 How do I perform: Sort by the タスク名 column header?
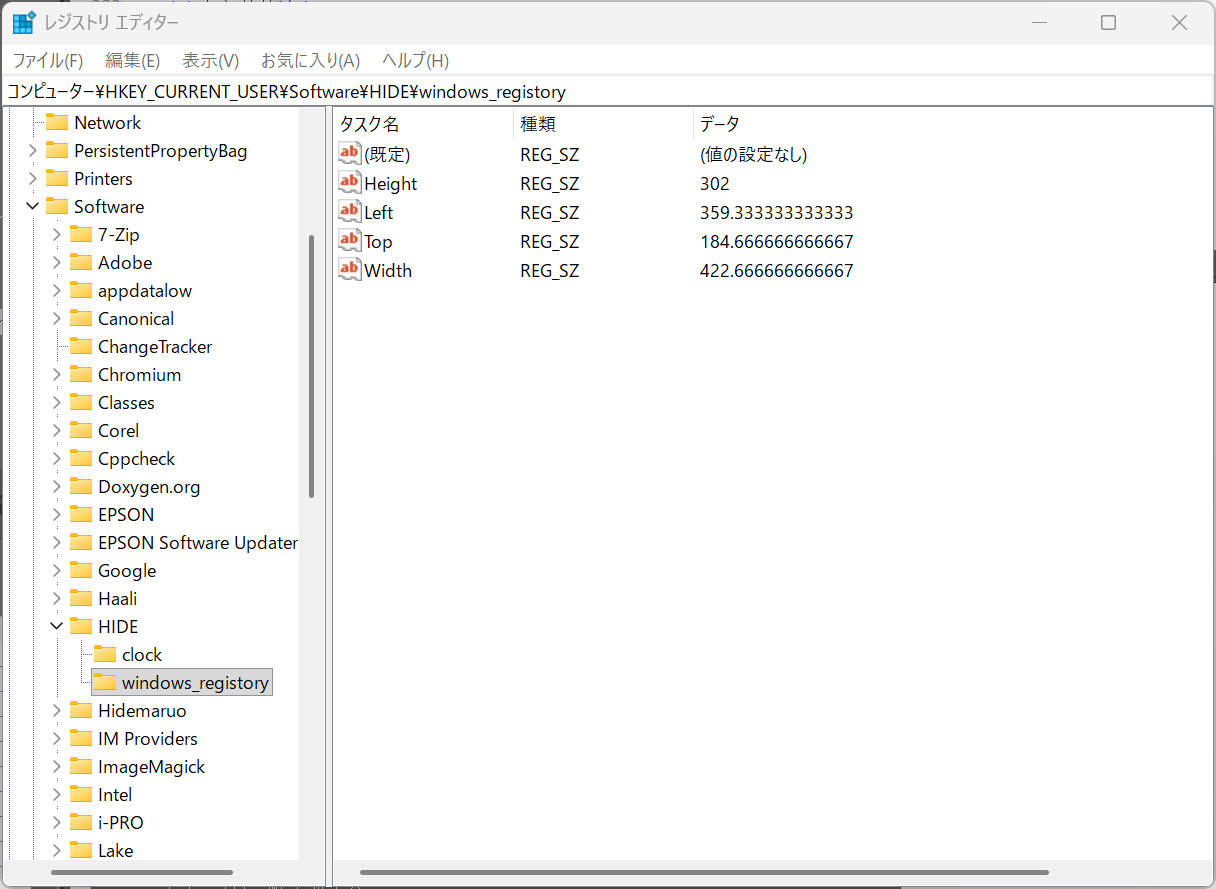click(423, 124)
